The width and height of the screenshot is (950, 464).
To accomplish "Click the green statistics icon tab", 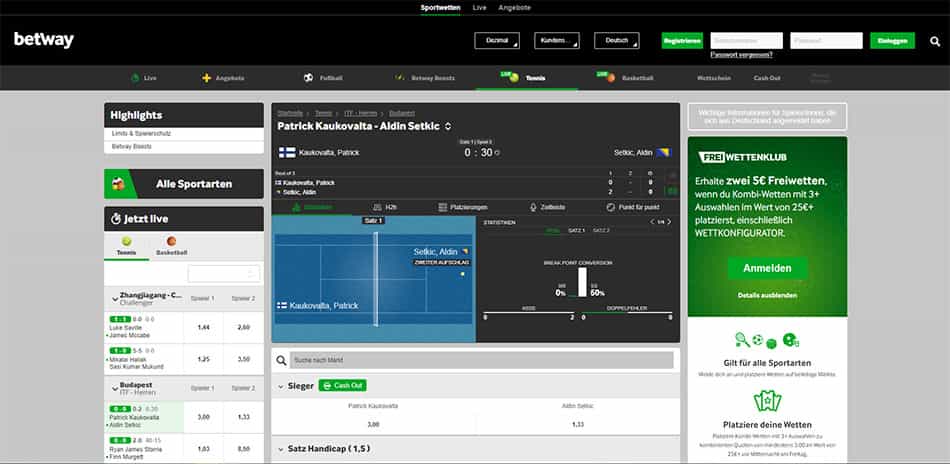I will point(296,207).
